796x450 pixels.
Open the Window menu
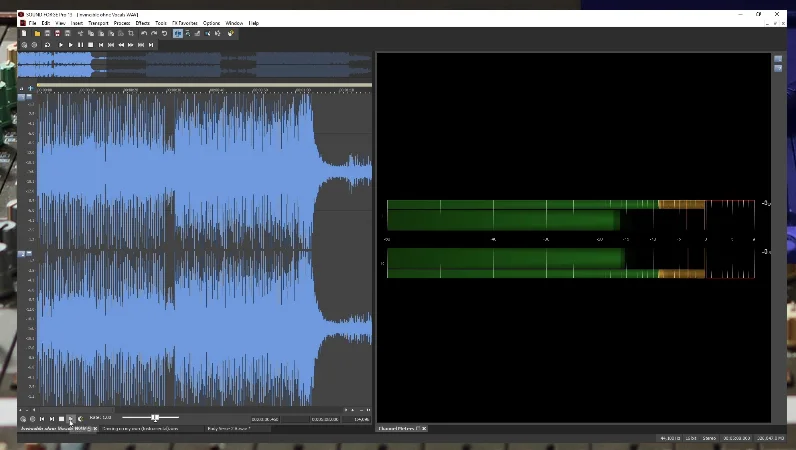[234, 23]
